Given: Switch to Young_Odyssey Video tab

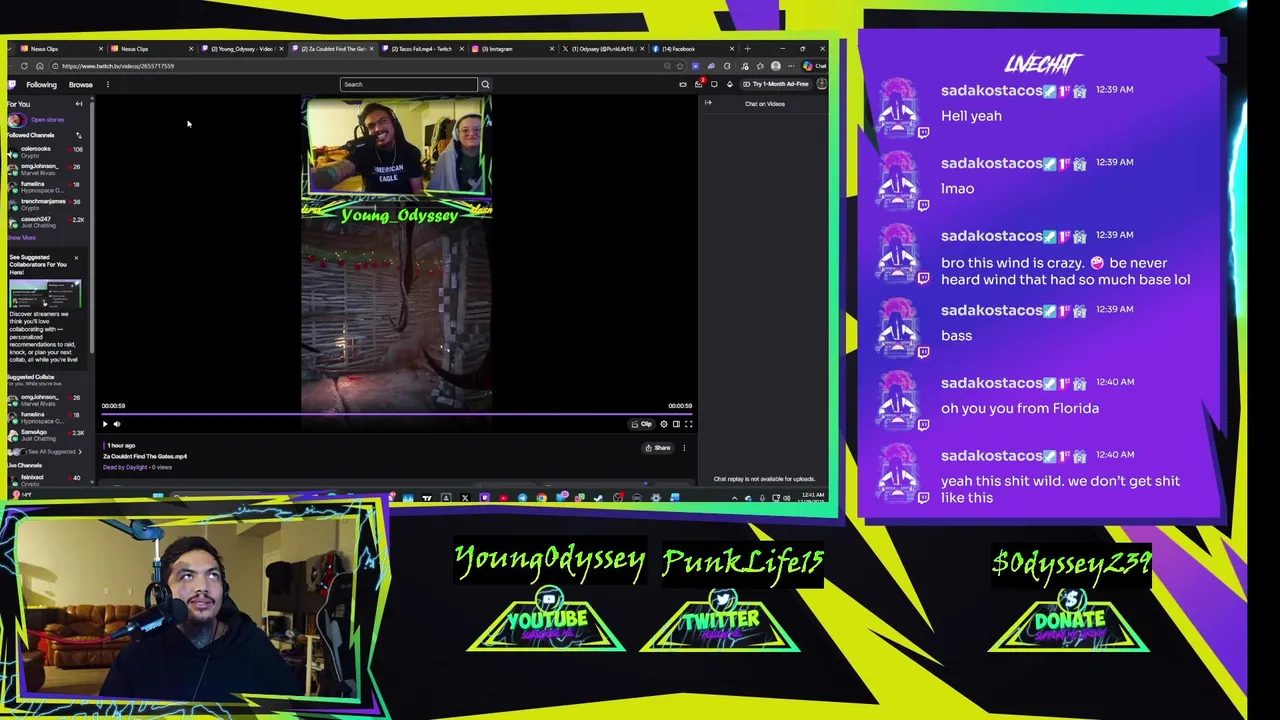Looking at the screenshot, I should (x=243, y=49).
